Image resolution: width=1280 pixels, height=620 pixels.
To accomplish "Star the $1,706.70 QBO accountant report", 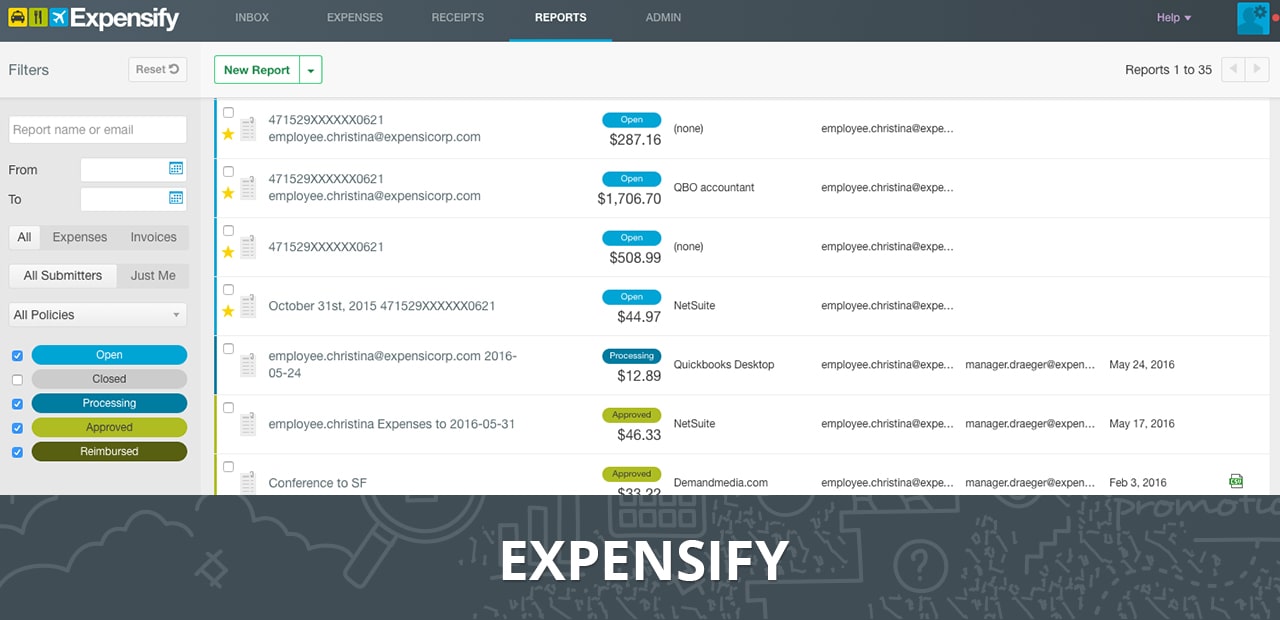I will tap(228, 193).
